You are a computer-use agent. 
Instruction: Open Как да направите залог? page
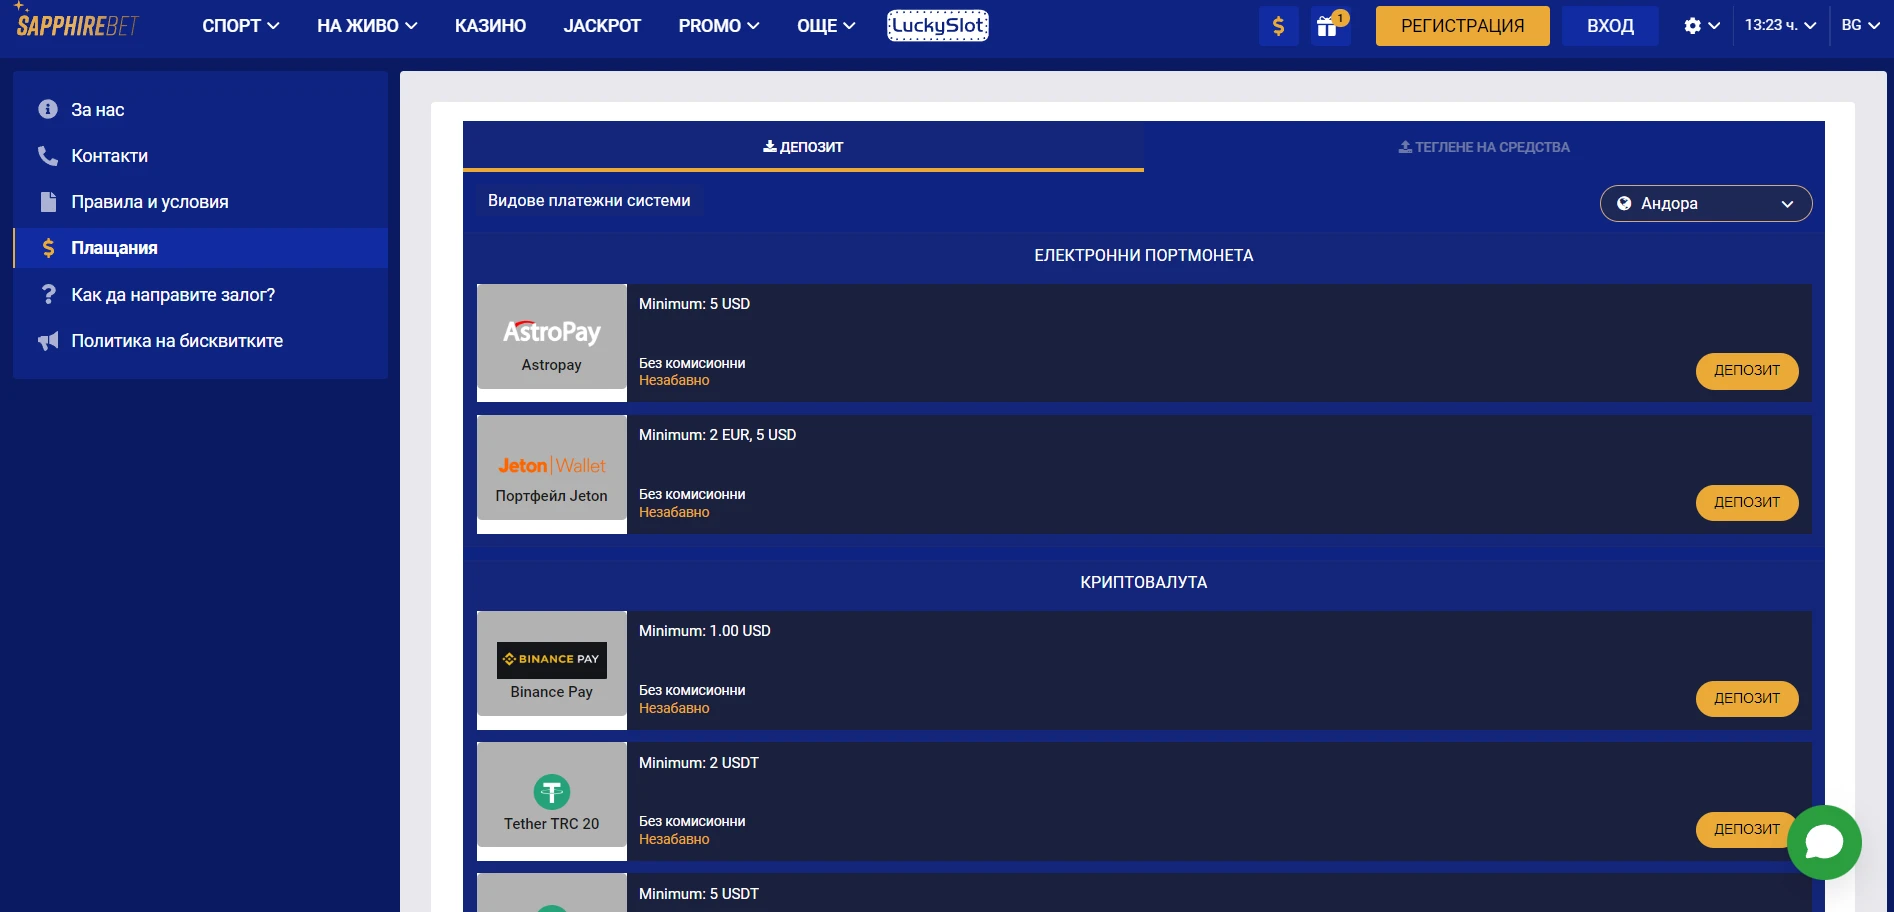173,295
